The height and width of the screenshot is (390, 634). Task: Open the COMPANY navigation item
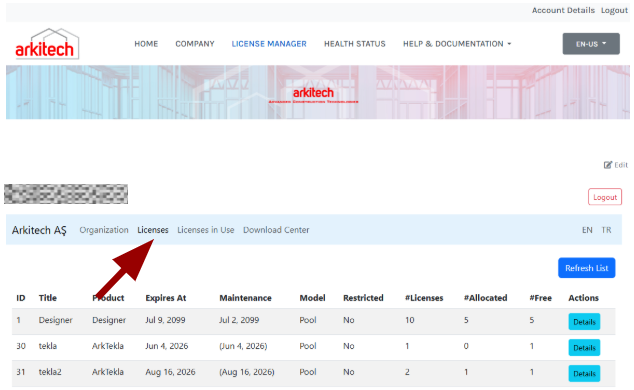pos(194,44)
